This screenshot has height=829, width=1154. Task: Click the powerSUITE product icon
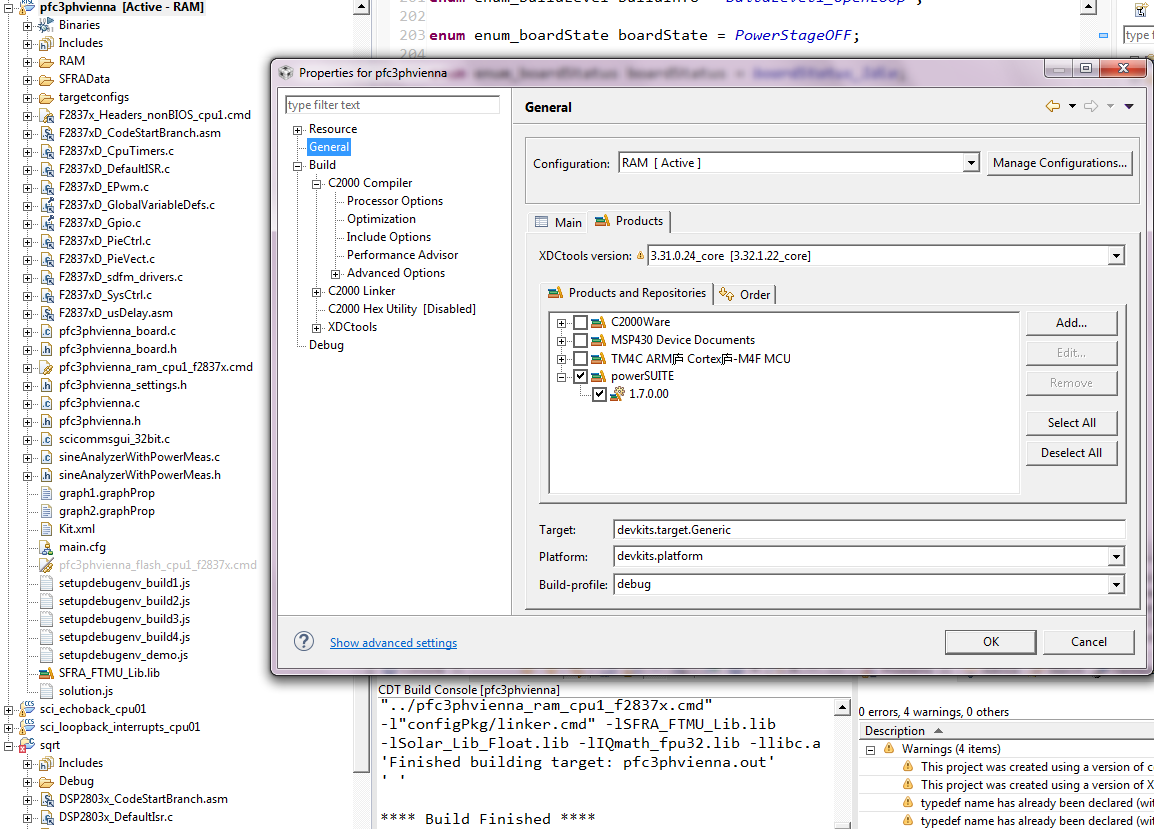coord(598,376)
